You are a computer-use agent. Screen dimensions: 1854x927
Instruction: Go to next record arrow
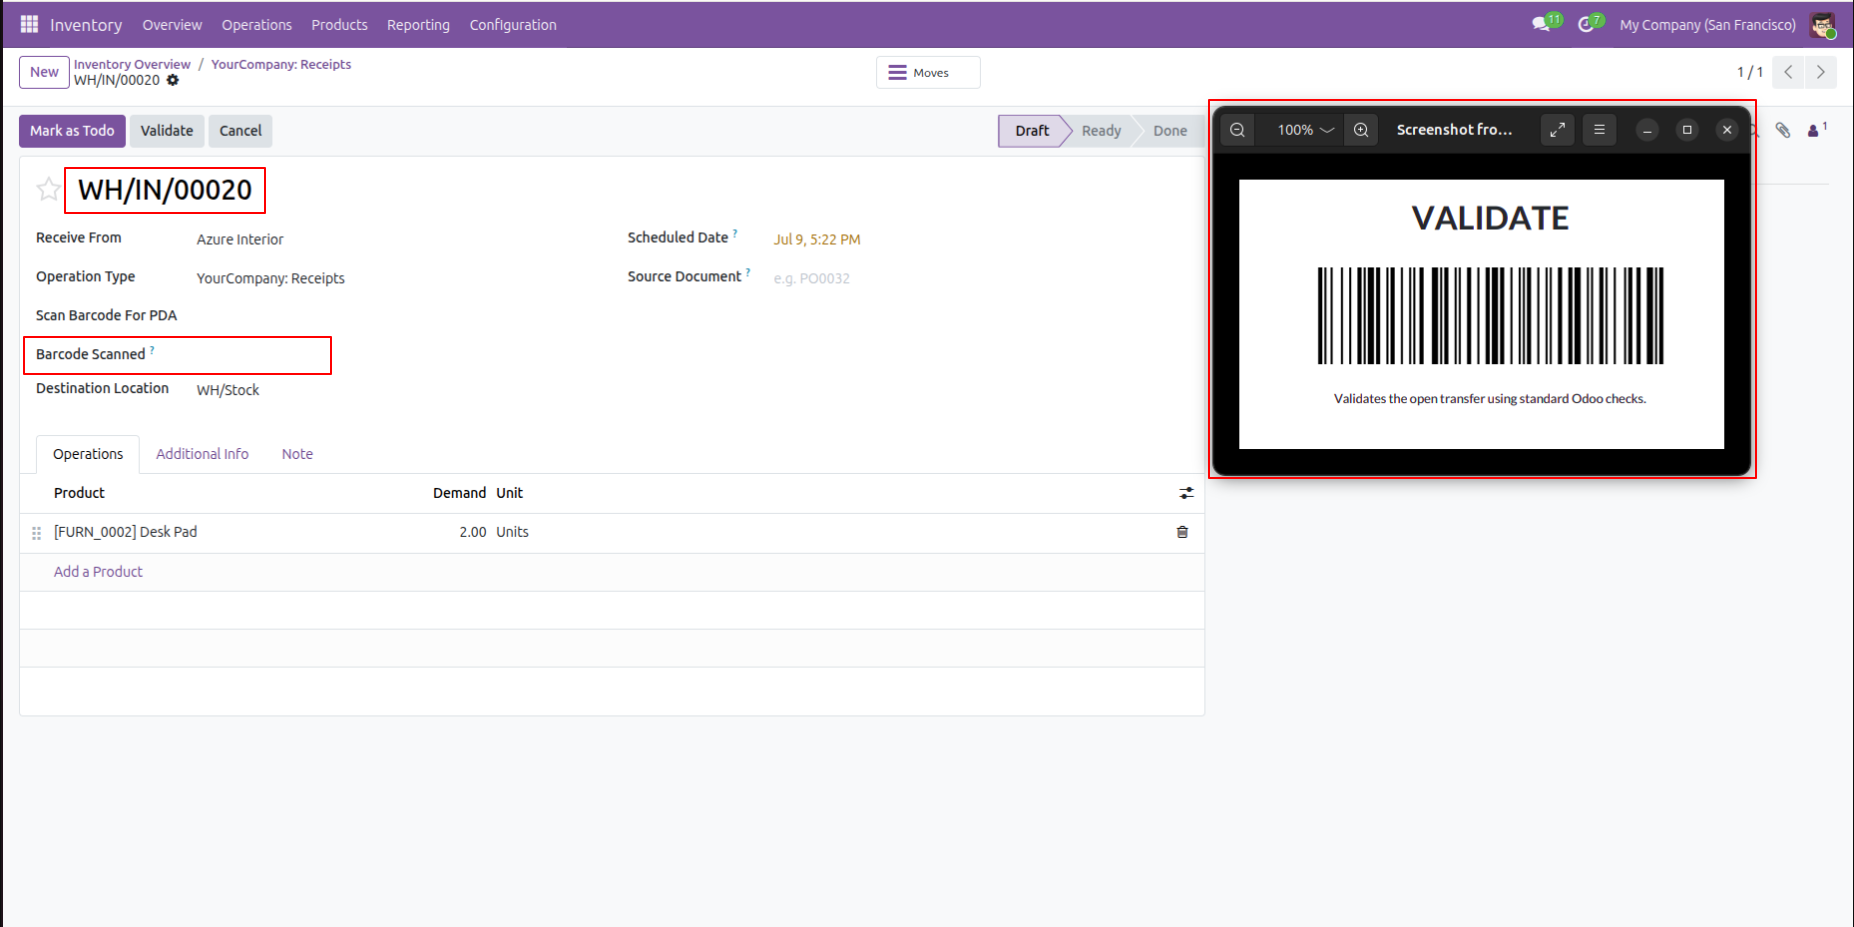[x=1820, y=72]
